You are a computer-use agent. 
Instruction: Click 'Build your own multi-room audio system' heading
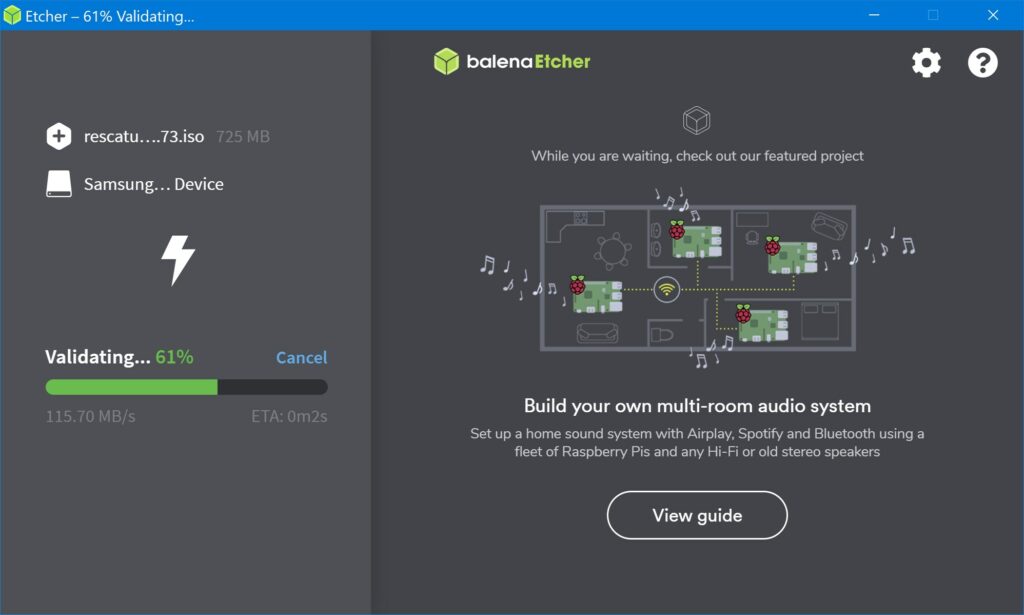pos(697,406)
